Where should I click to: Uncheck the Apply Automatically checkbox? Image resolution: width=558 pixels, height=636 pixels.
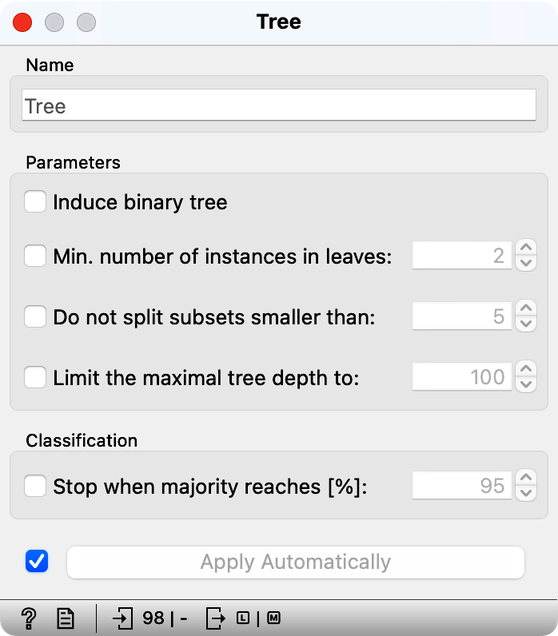37,561
